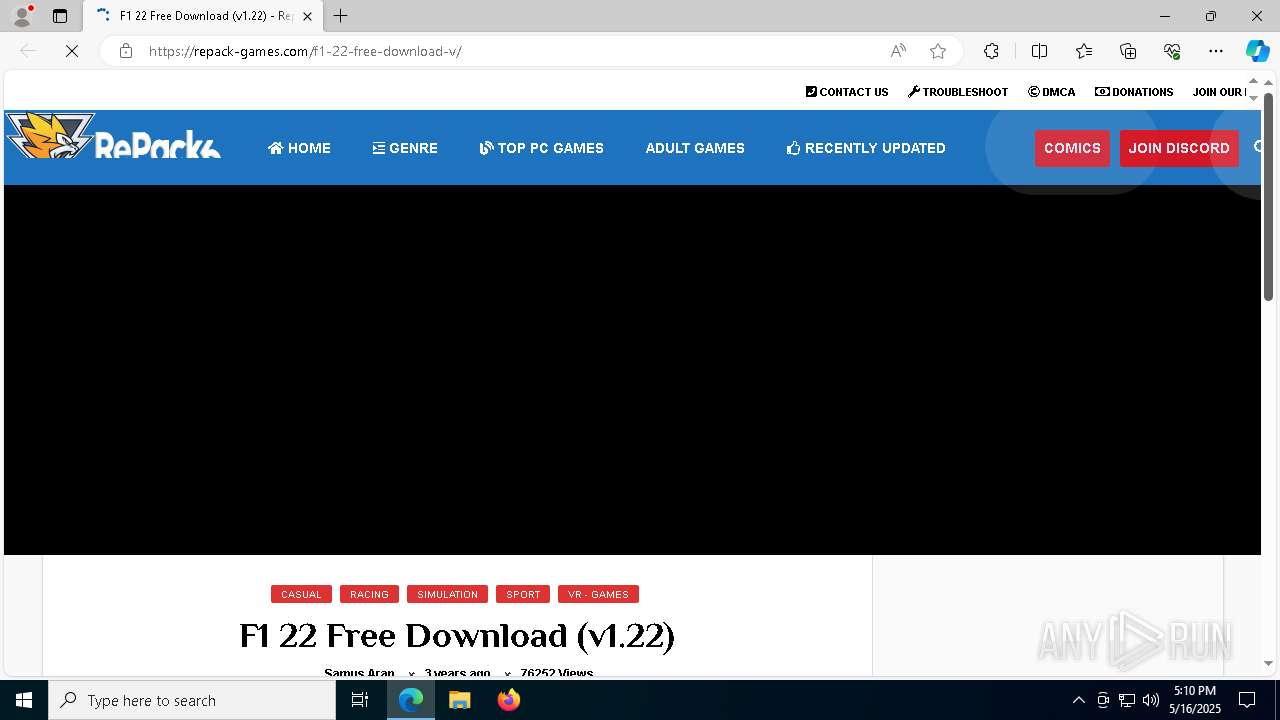Screen dimensions: 1280x720
Task: Click the taskbar search box
Action: 192,700
